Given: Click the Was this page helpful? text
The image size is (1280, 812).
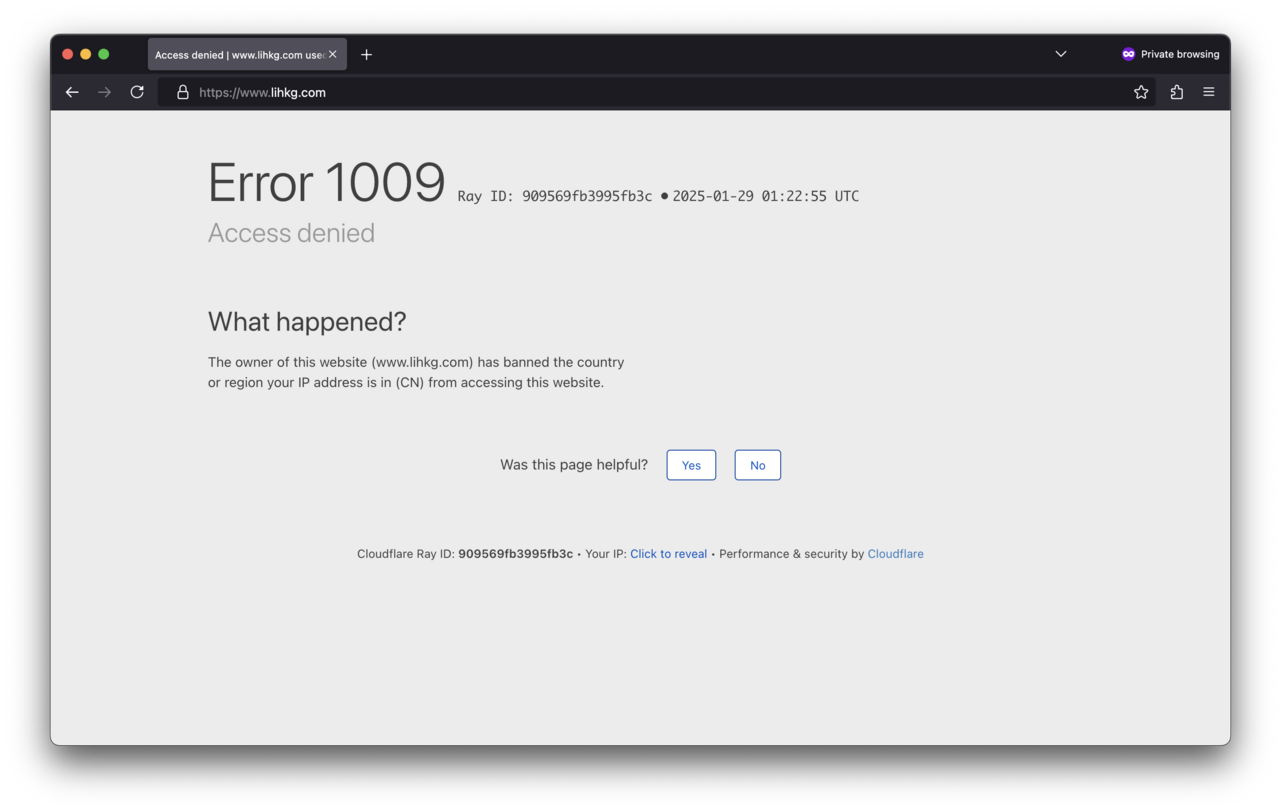Looking at the screenshot, I should (574, 465).
